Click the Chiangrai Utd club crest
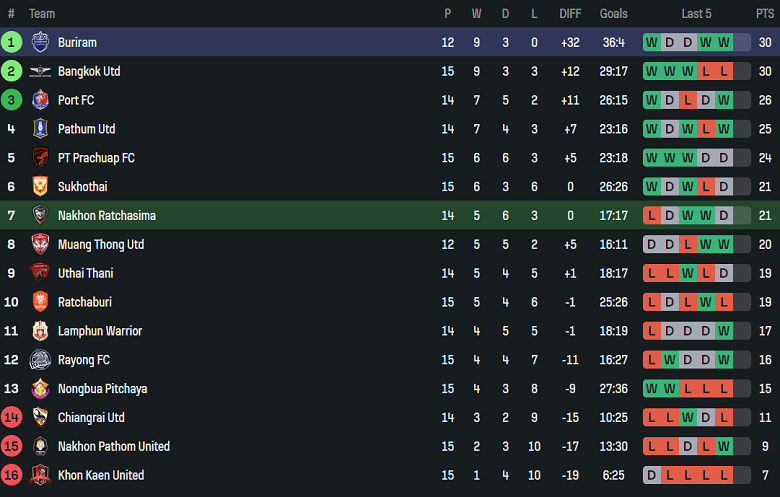Viewport: 780px width, 497px height. coord(40,417)
